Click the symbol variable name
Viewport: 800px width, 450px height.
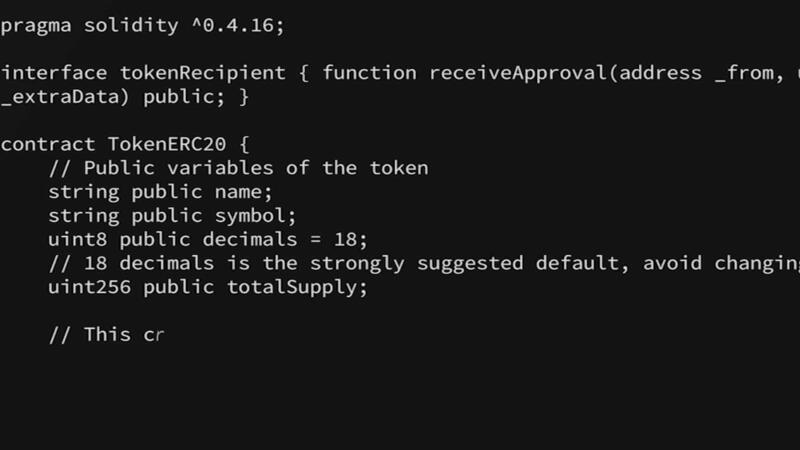(249, 216)
